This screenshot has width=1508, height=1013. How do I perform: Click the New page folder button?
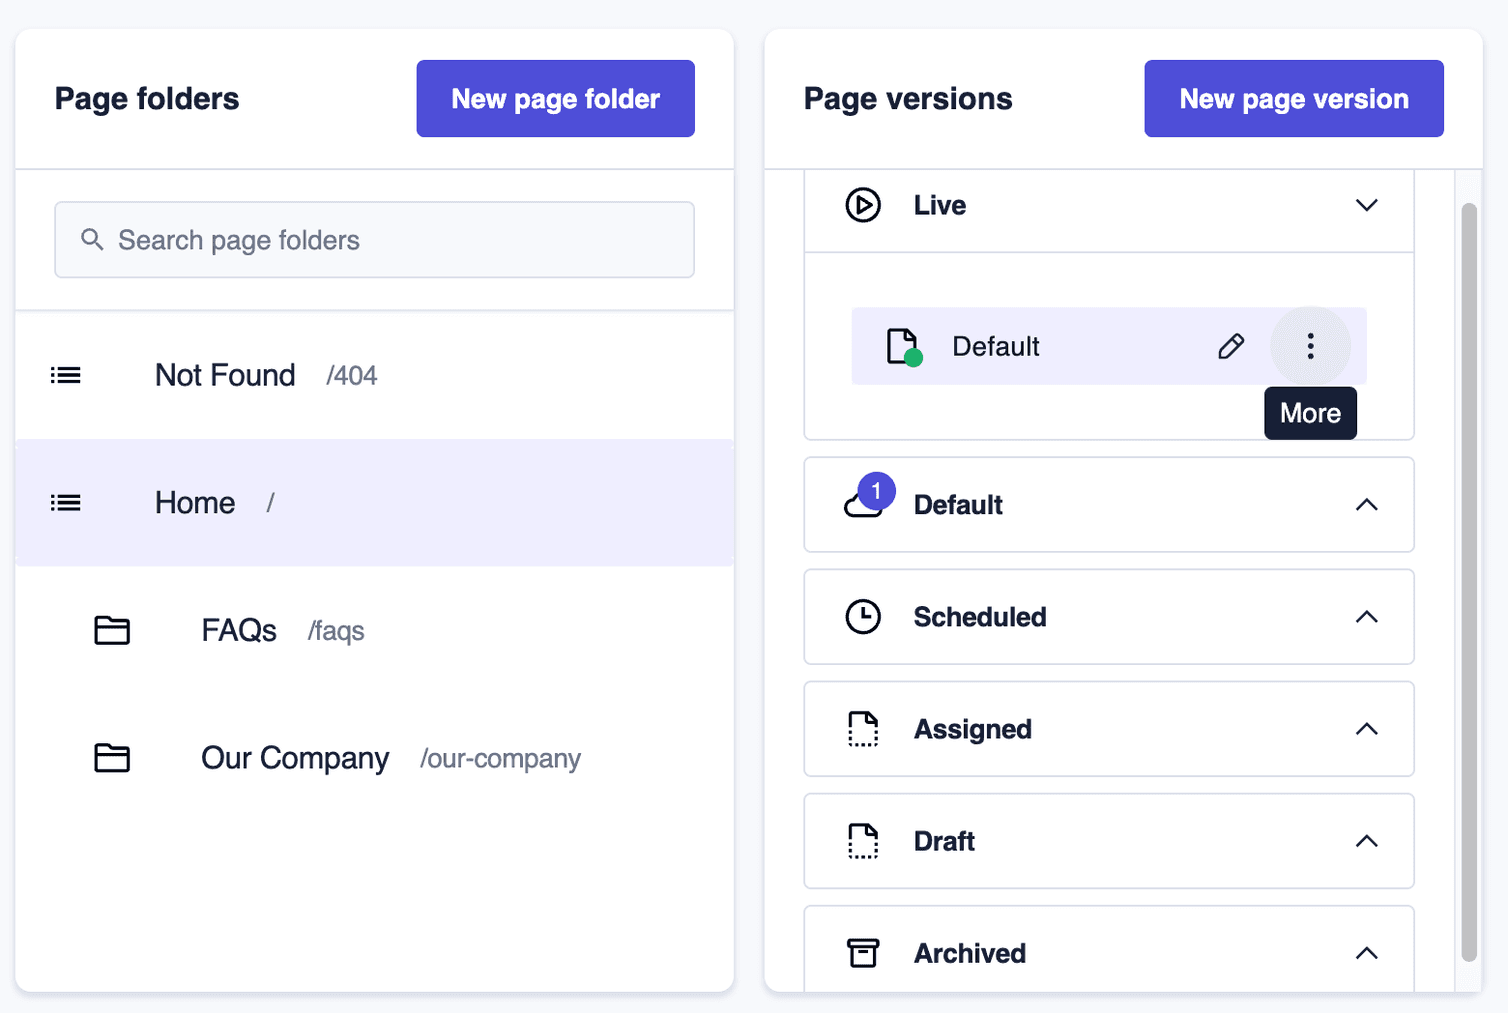pyautogui.click(x=555, y=98)
